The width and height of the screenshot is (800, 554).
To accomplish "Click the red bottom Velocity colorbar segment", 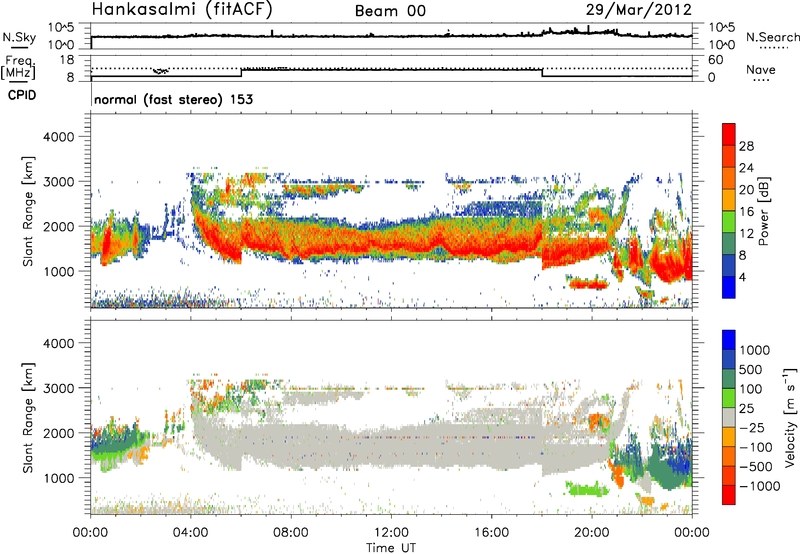I will point(729,495).
